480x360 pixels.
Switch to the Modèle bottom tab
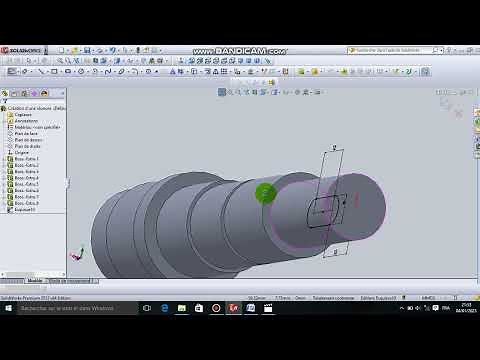(35, 281)
